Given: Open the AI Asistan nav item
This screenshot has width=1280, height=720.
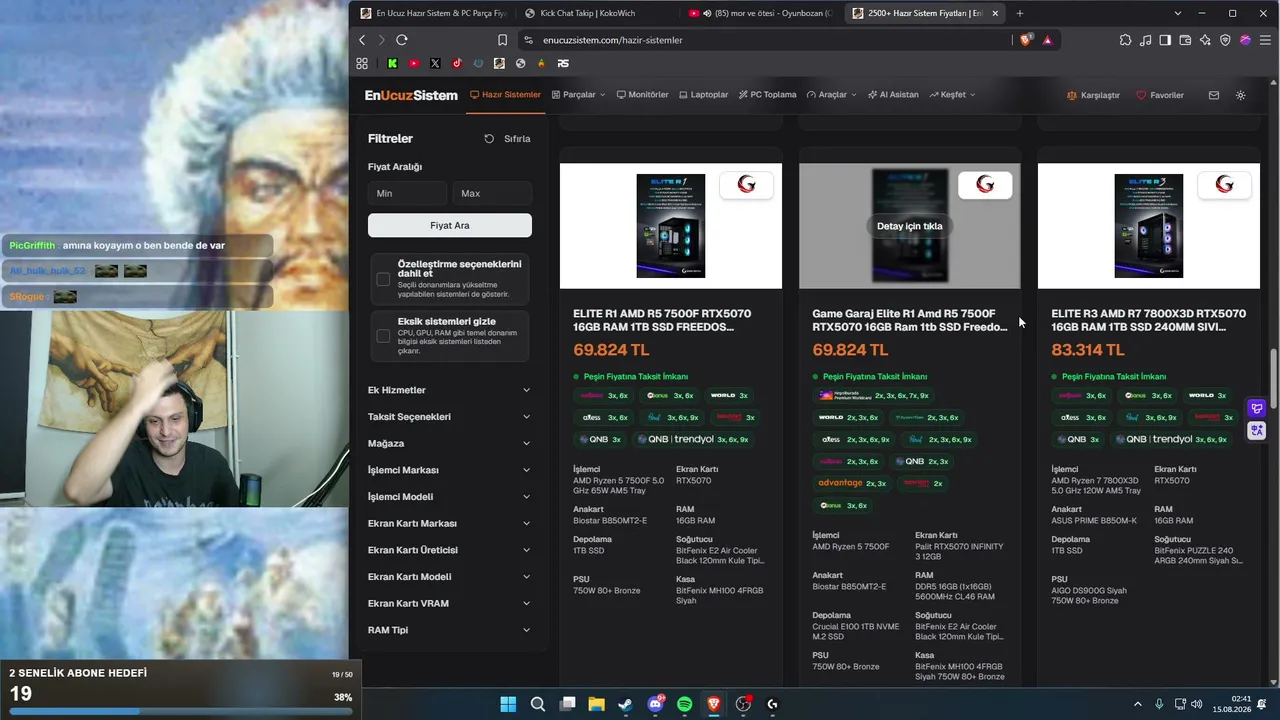Looking at the screenshot, I should (892, 95).
